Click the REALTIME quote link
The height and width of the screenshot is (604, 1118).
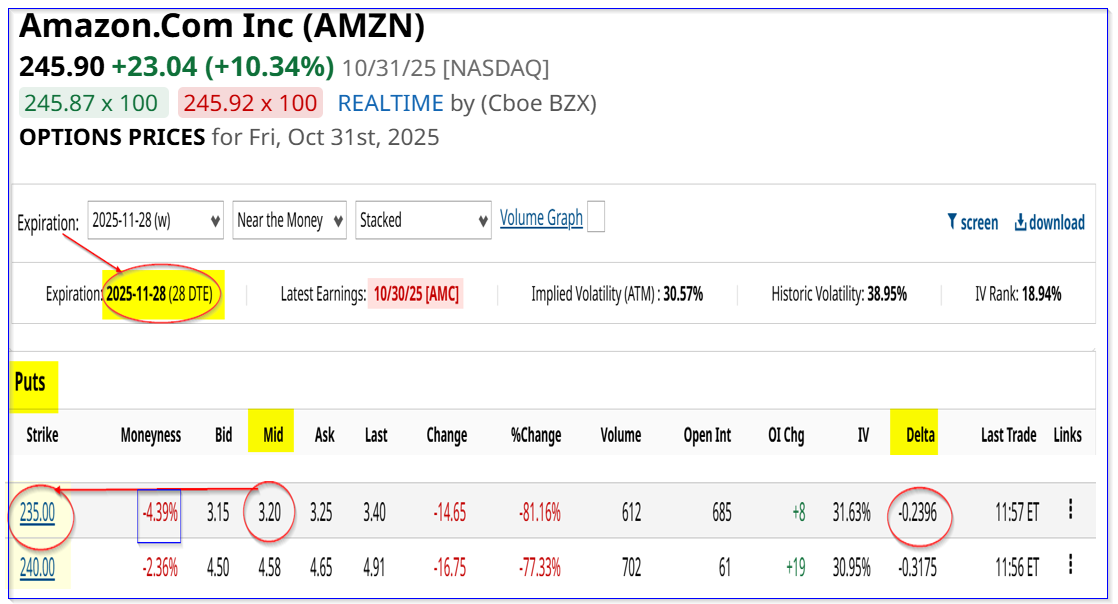390,103
